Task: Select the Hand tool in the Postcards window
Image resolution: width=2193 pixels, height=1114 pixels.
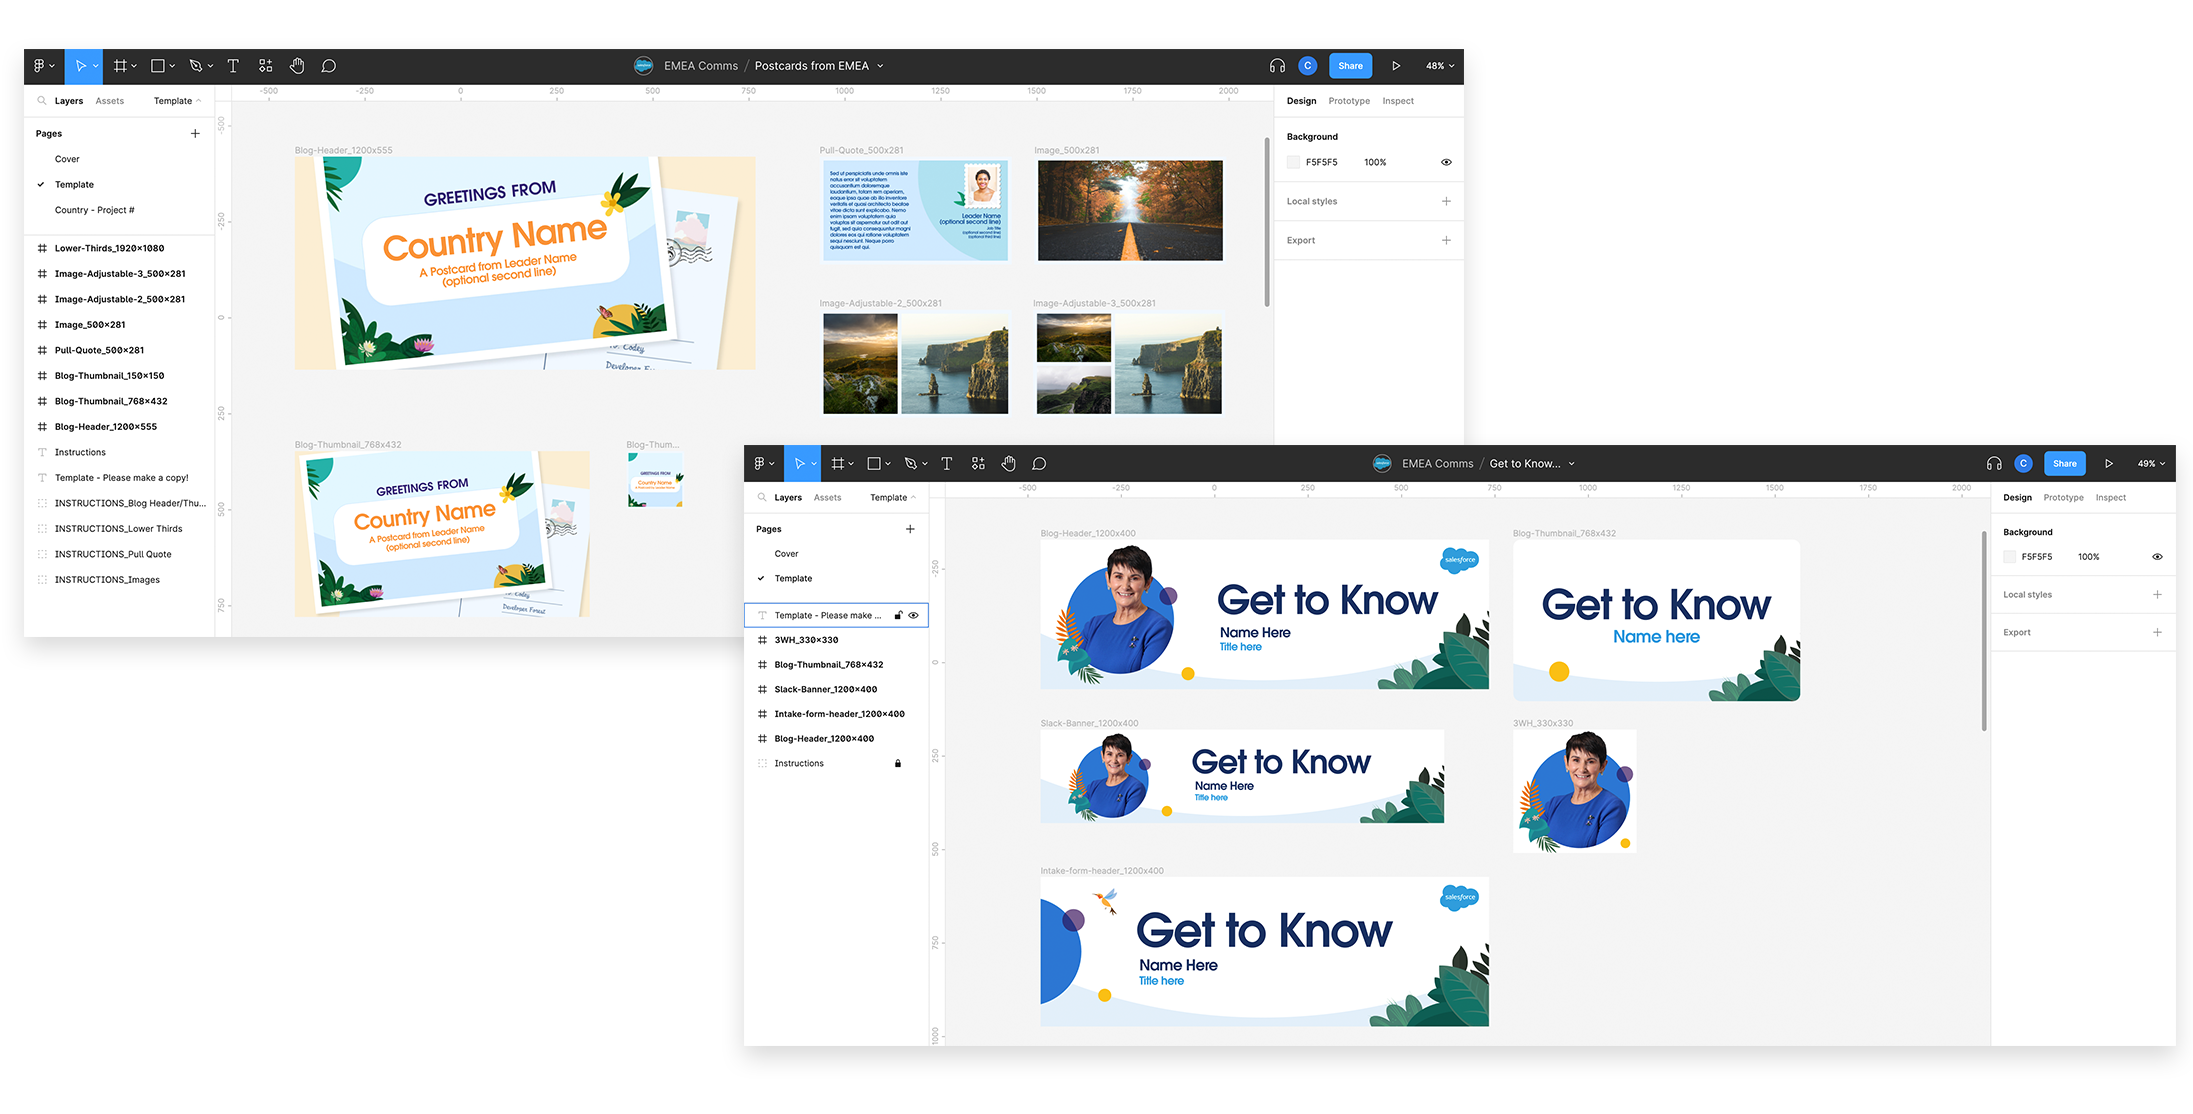Action: click(x=297, y=66)
